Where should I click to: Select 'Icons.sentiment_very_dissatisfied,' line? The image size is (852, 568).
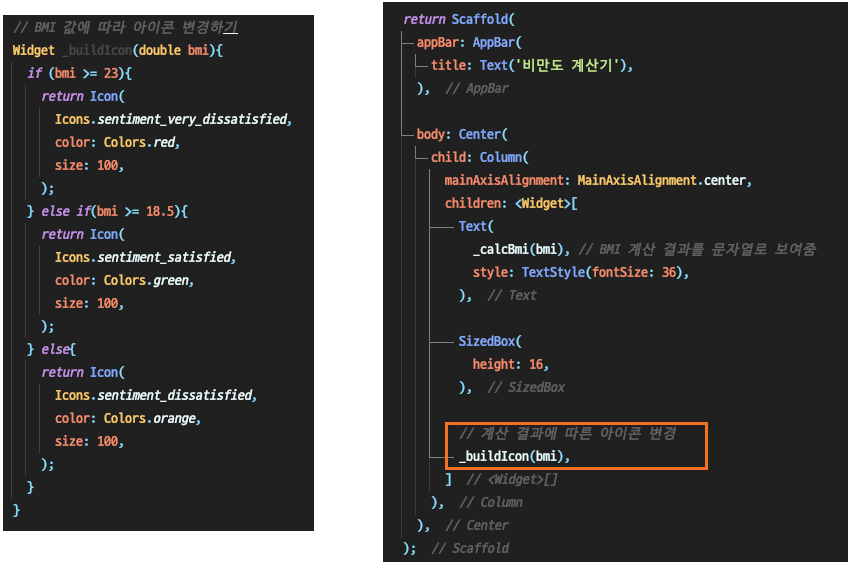click(x=173, y=119)
